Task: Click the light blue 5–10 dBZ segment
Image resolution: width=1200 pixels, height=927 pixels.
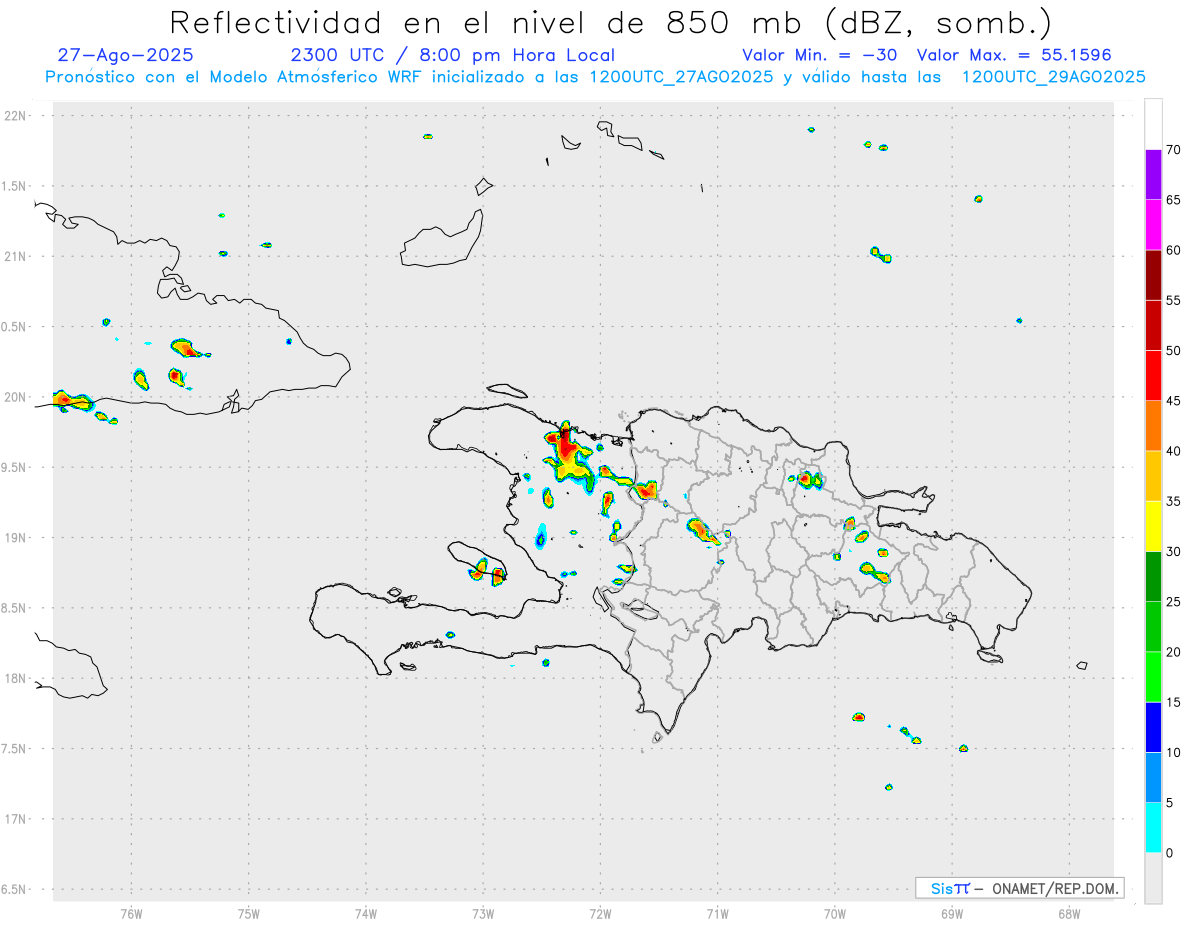Action: click(1153, 778)
